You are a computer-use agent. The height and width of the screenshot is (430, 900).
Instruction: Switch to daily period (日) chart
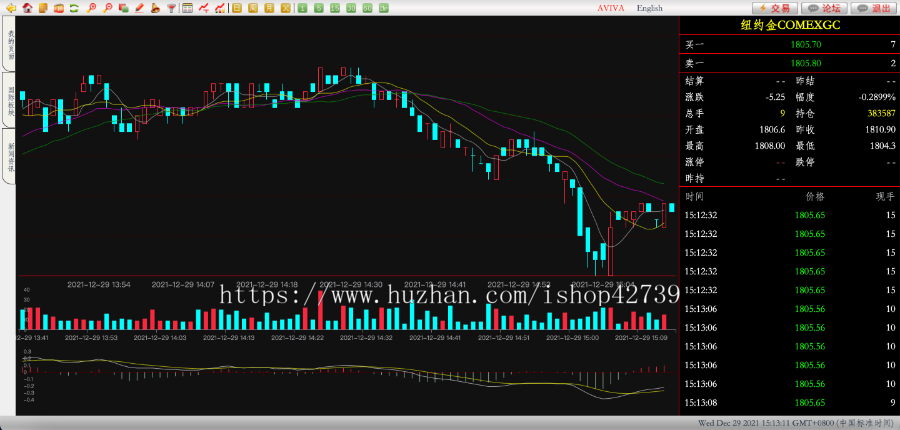click(236, 8)
